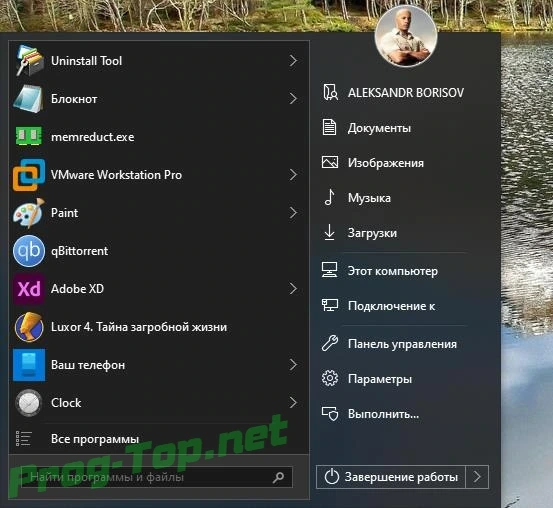Screen dimensions: 553x508
Task: Click the user avatar picture
Action: point(406,36)
